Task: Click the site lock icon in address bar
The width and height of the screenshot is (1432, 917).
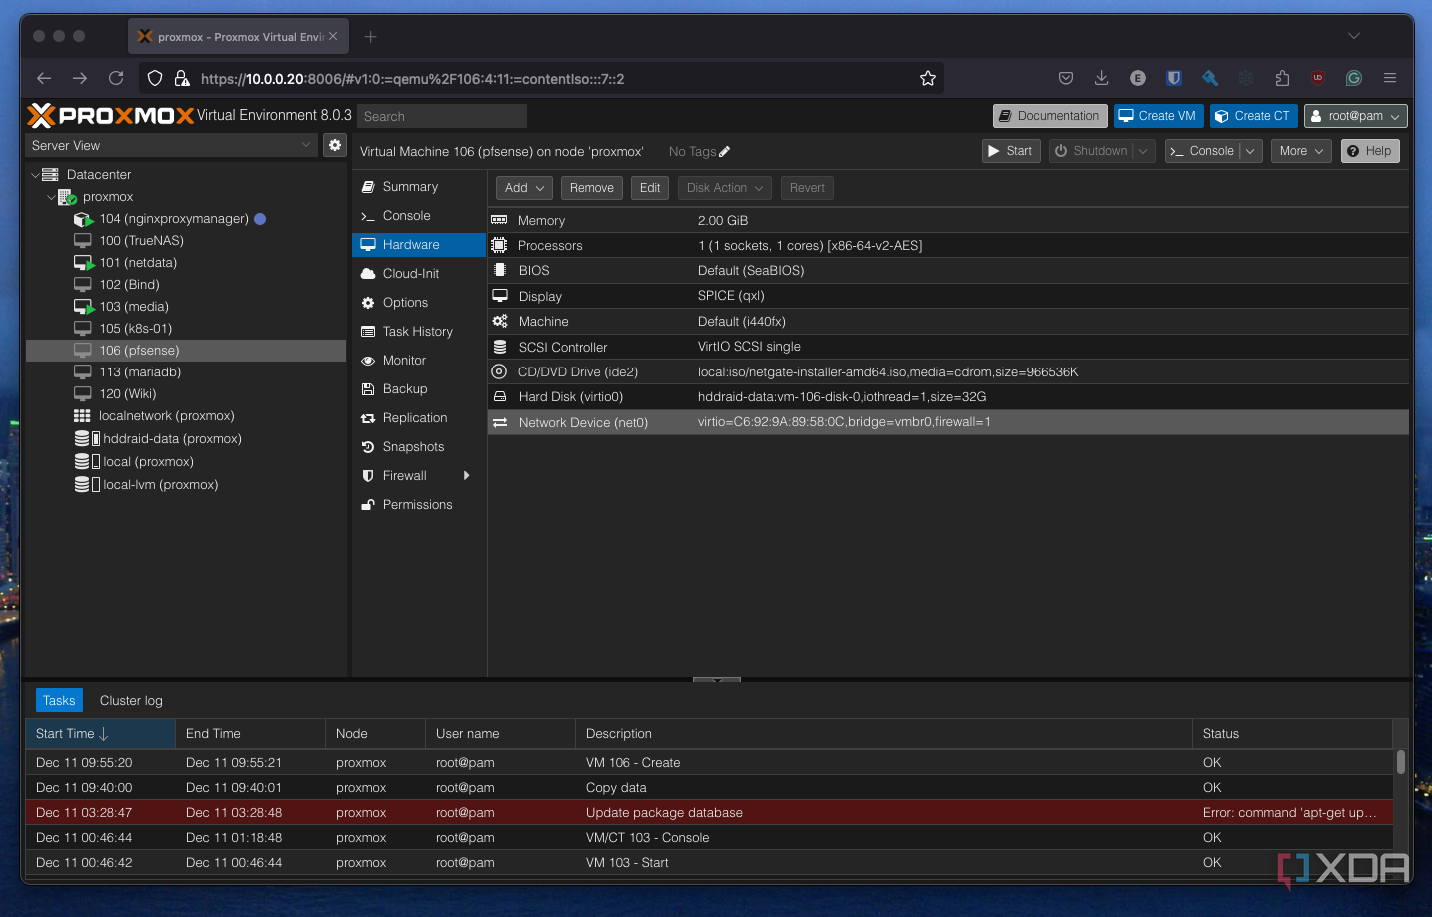Action: (x=182, y=78)
